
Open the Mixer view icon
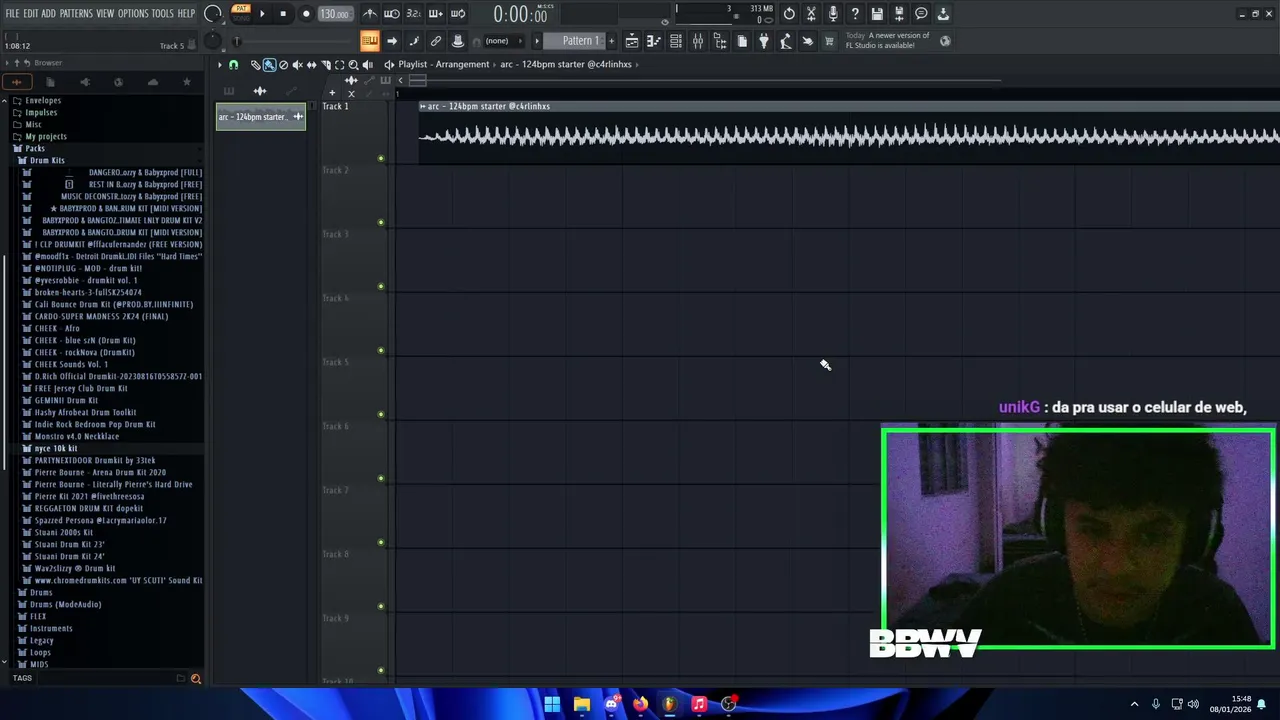(698, 41)
